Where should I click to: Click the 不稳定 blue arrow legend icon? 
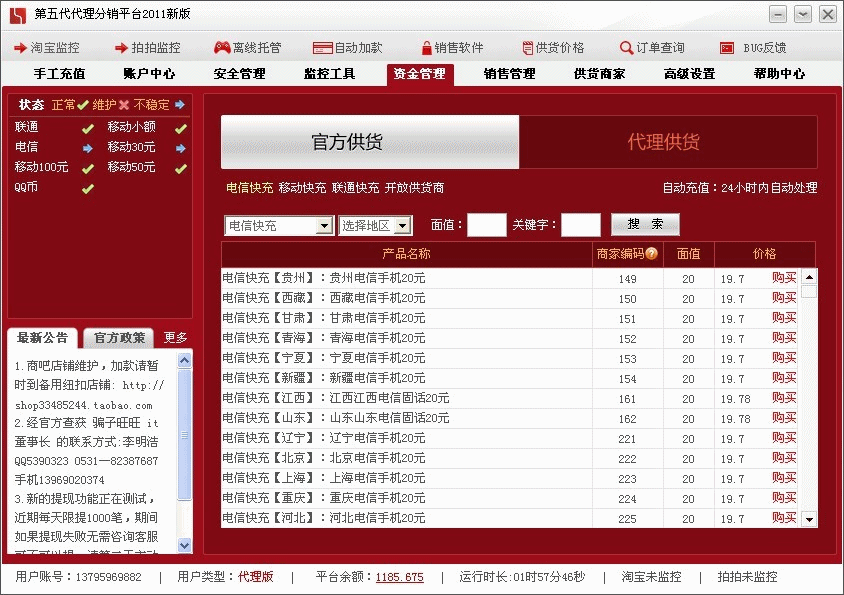tap(180, 104)
